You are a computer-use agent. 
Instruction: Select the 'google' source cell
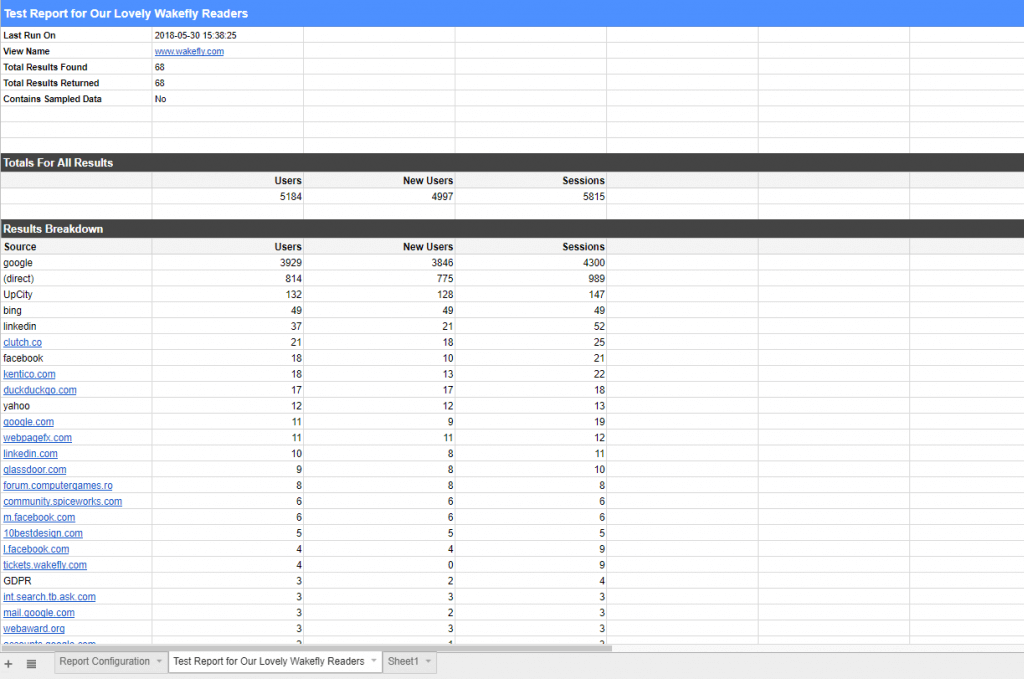[76, 263]
